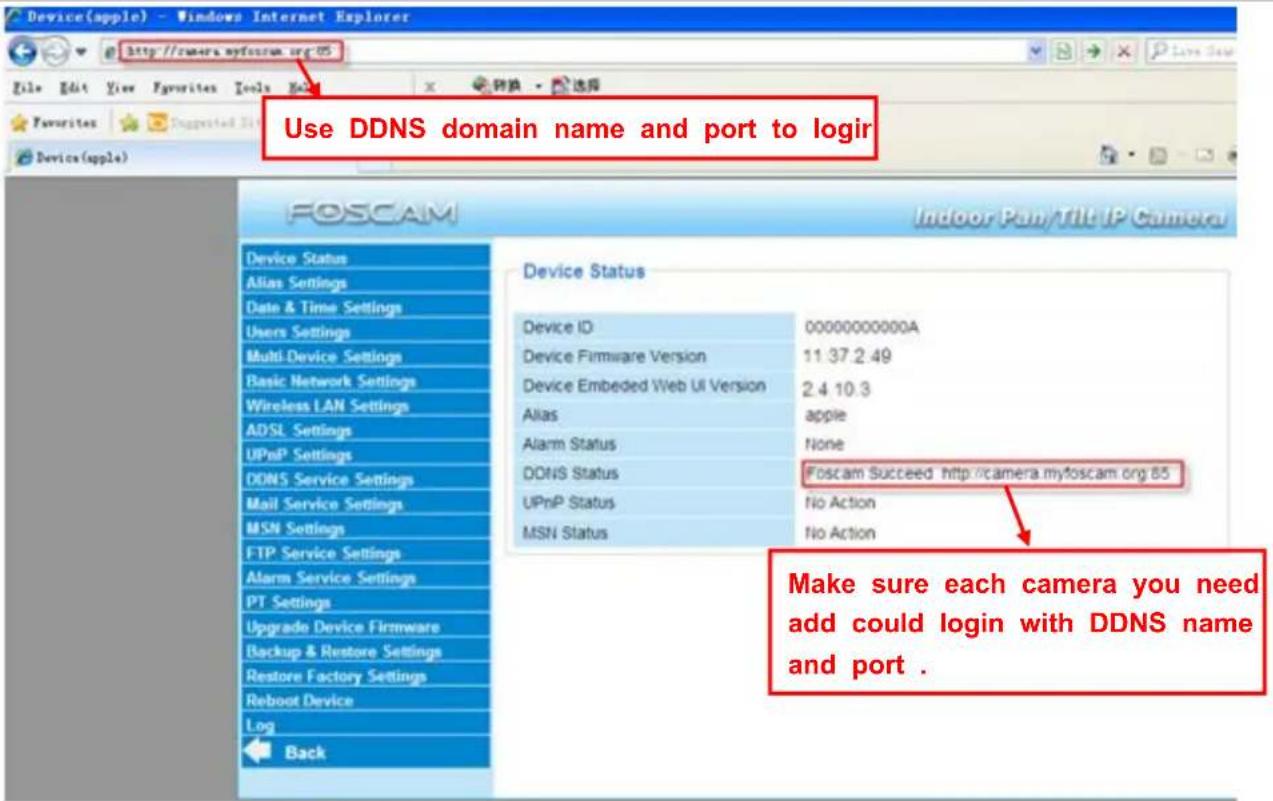Click Device ID value 00000000000A
The width and height of the screenshot is (1273, 801).
[861, 328]
